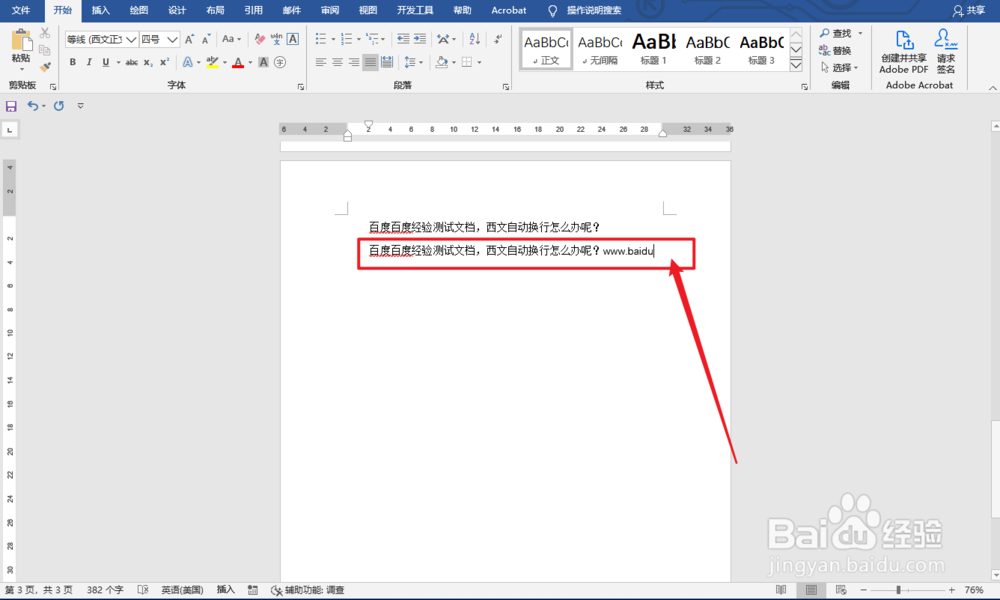The image size is (1000, 600).
Task: Click the Character Border icon
Action: tap(293, 40)
